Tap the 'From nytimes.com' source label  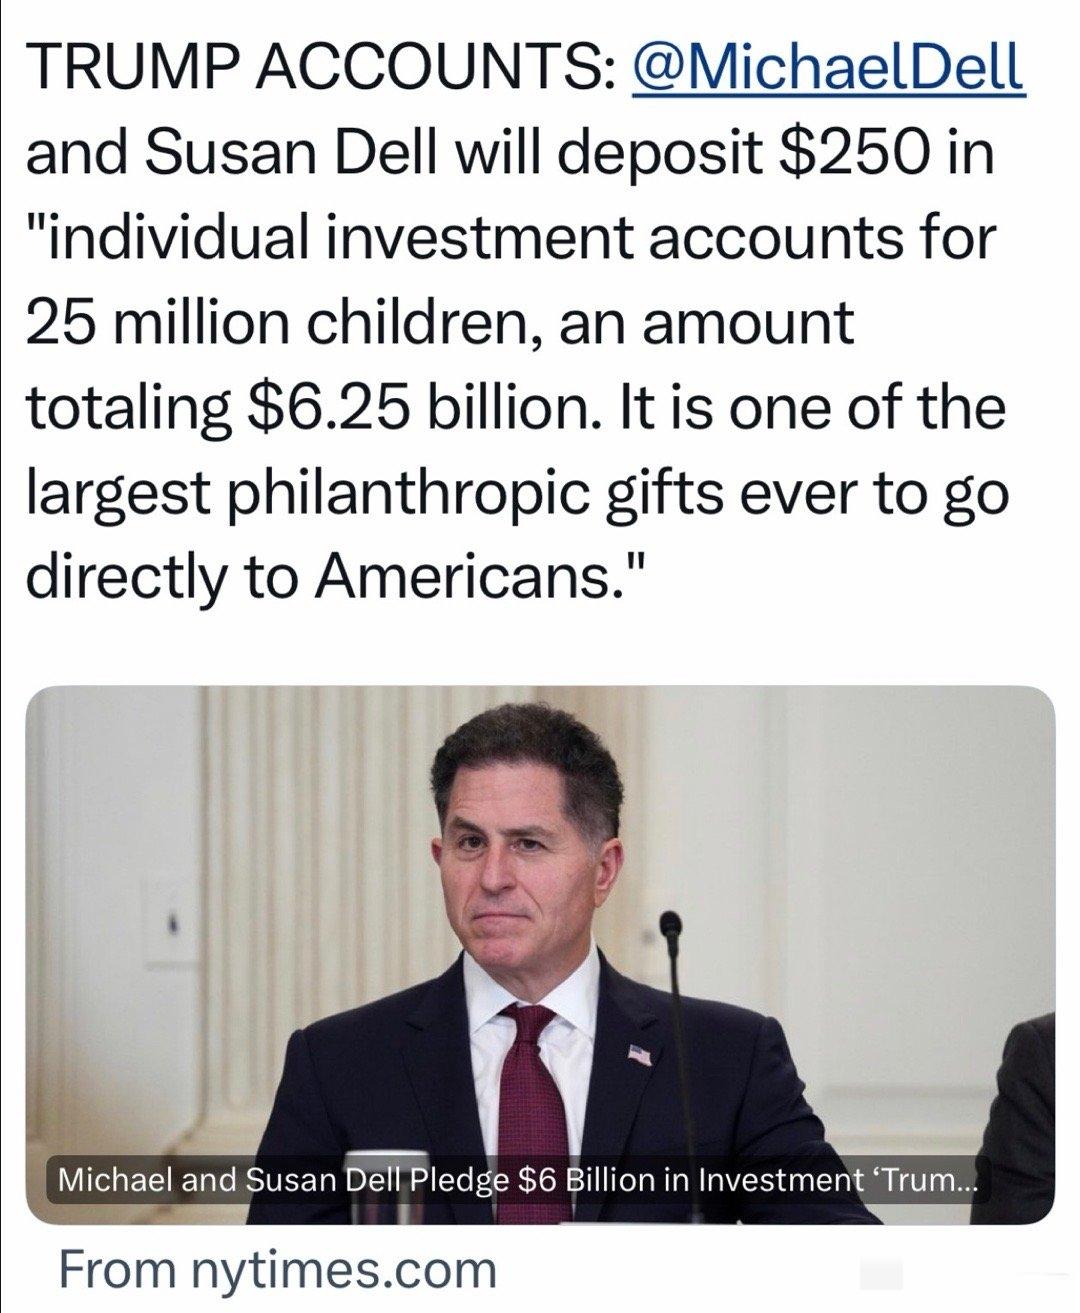(277, 1269)
